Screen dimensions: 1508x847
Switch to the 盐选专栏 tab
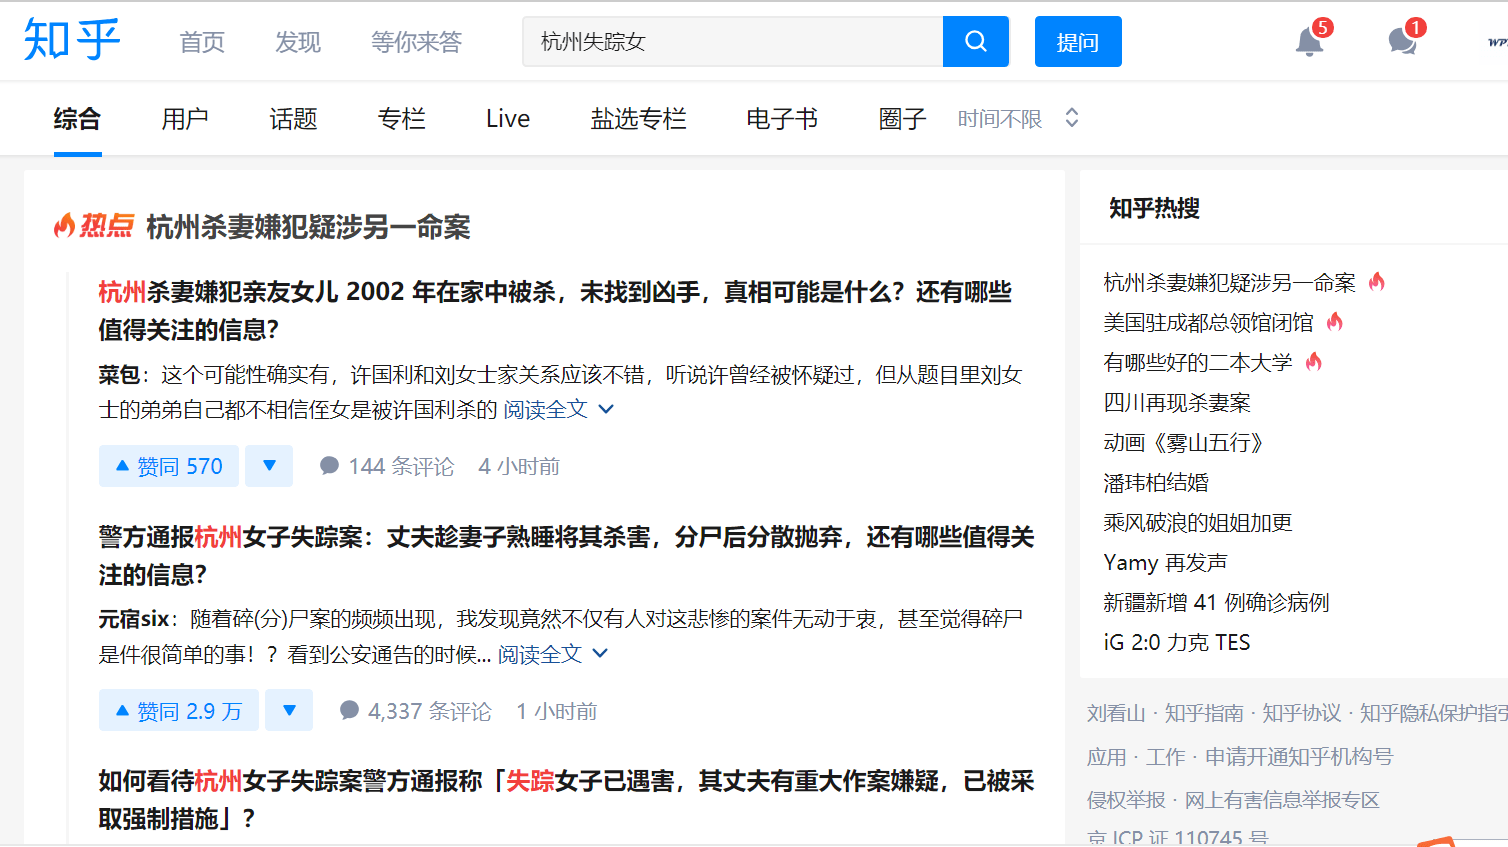click(638, 119)
